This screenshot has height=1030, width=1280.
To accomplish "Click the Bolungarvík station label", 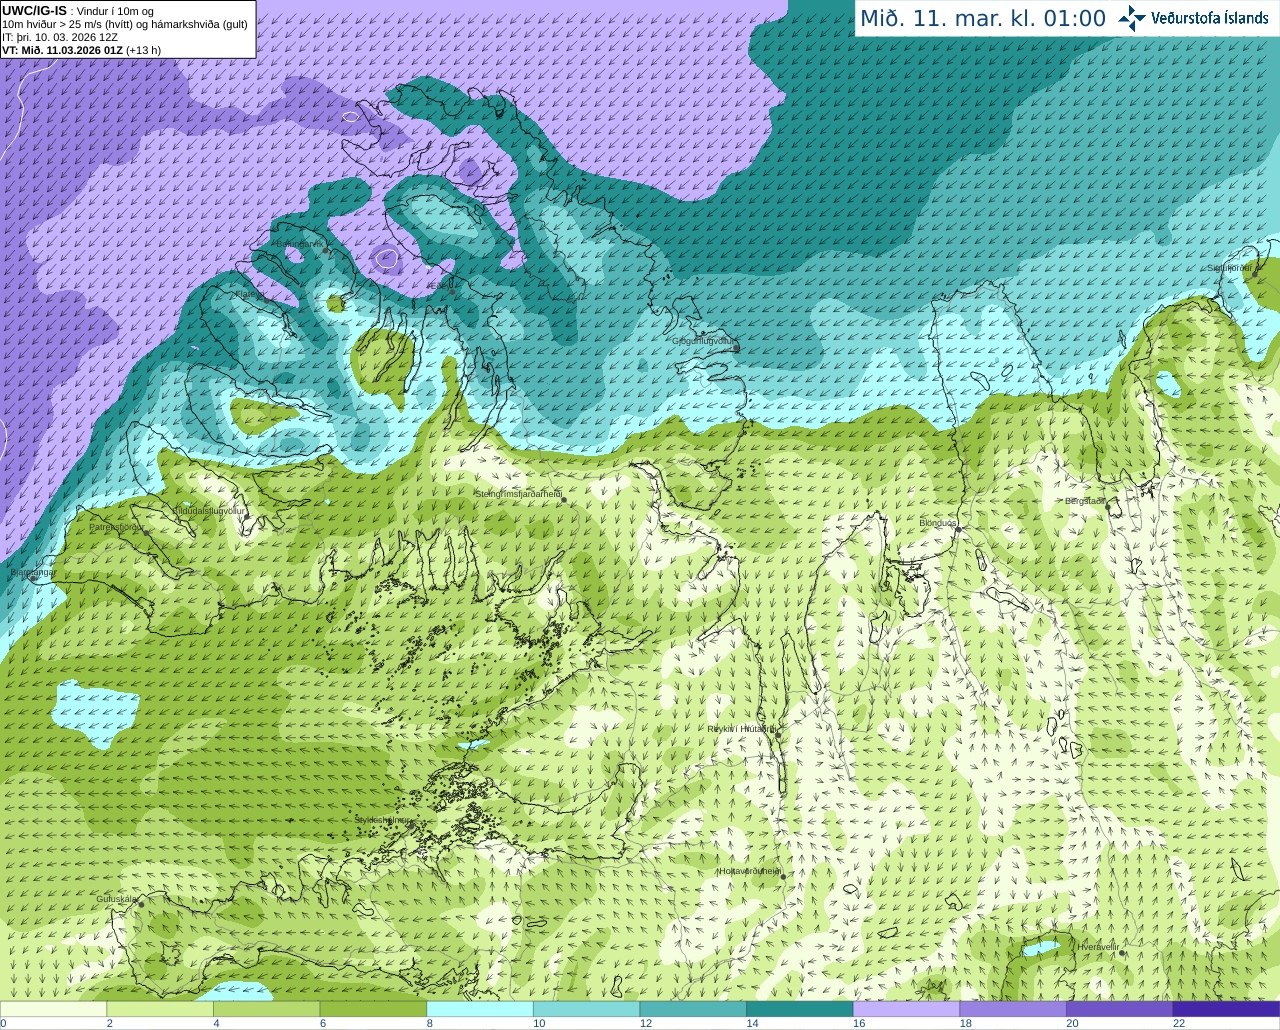I will 300,244.
